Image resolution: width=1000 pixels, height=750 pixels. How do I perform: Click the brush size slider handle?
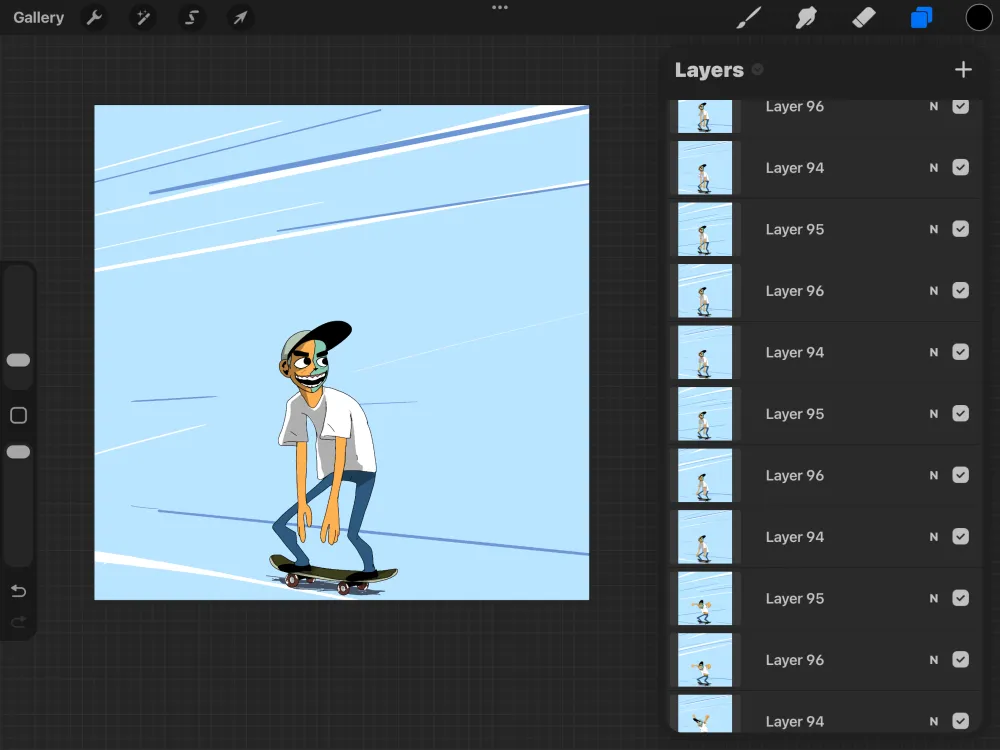(18, 360)
